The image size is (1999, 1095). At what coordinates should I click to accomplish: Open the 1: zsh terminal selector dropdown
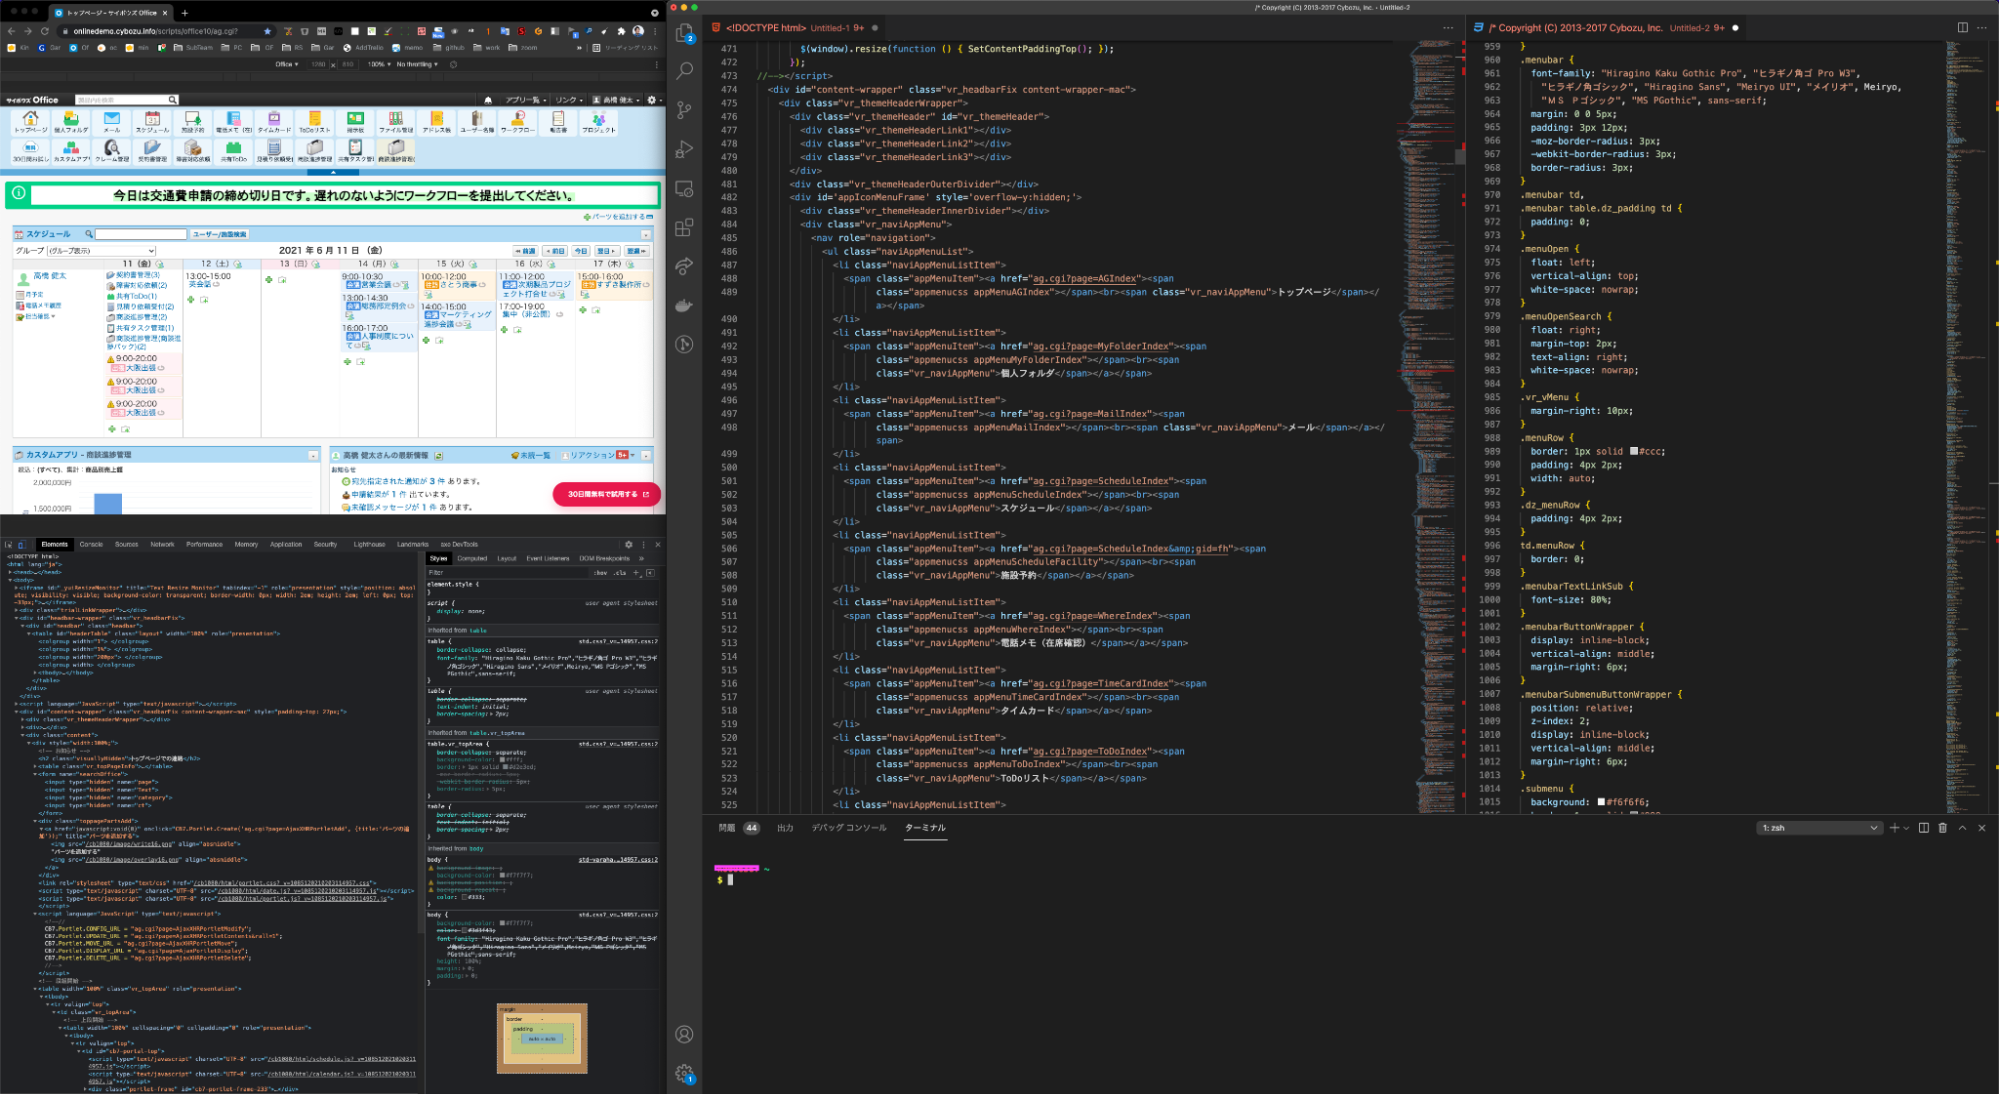pyautogui.click(x=1819, y=828)
